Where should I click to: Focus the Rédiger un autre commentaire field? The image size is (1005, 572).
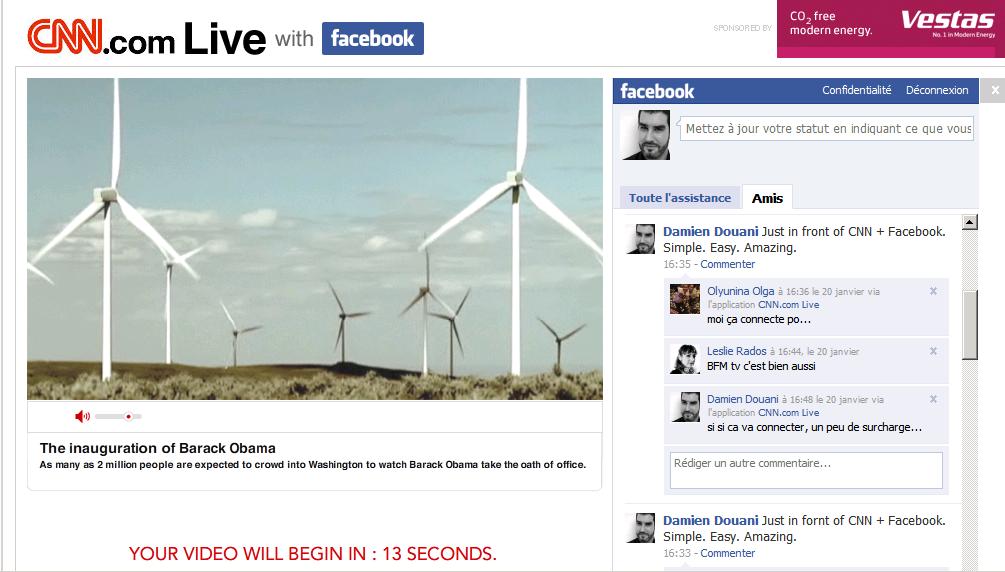[806, 470]
